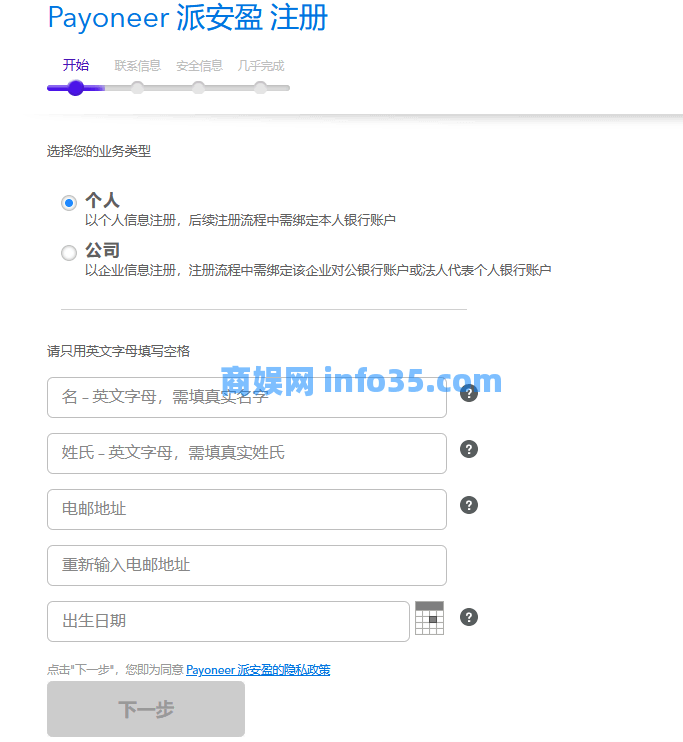
Task: Focus the 重新输入电邮地址 input field
Action: coord(247,565)
